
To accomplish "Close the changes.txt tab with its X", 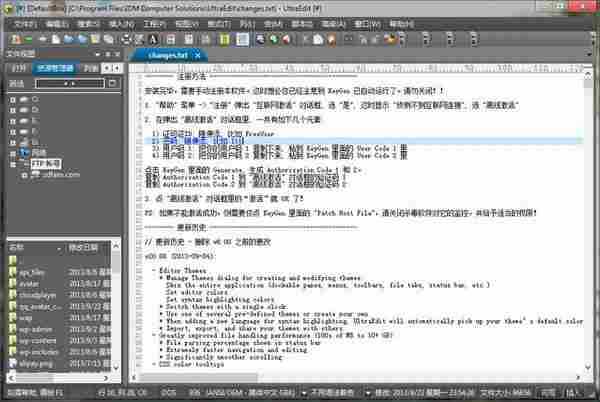I will pyautogui.click(x=198, y=55).
